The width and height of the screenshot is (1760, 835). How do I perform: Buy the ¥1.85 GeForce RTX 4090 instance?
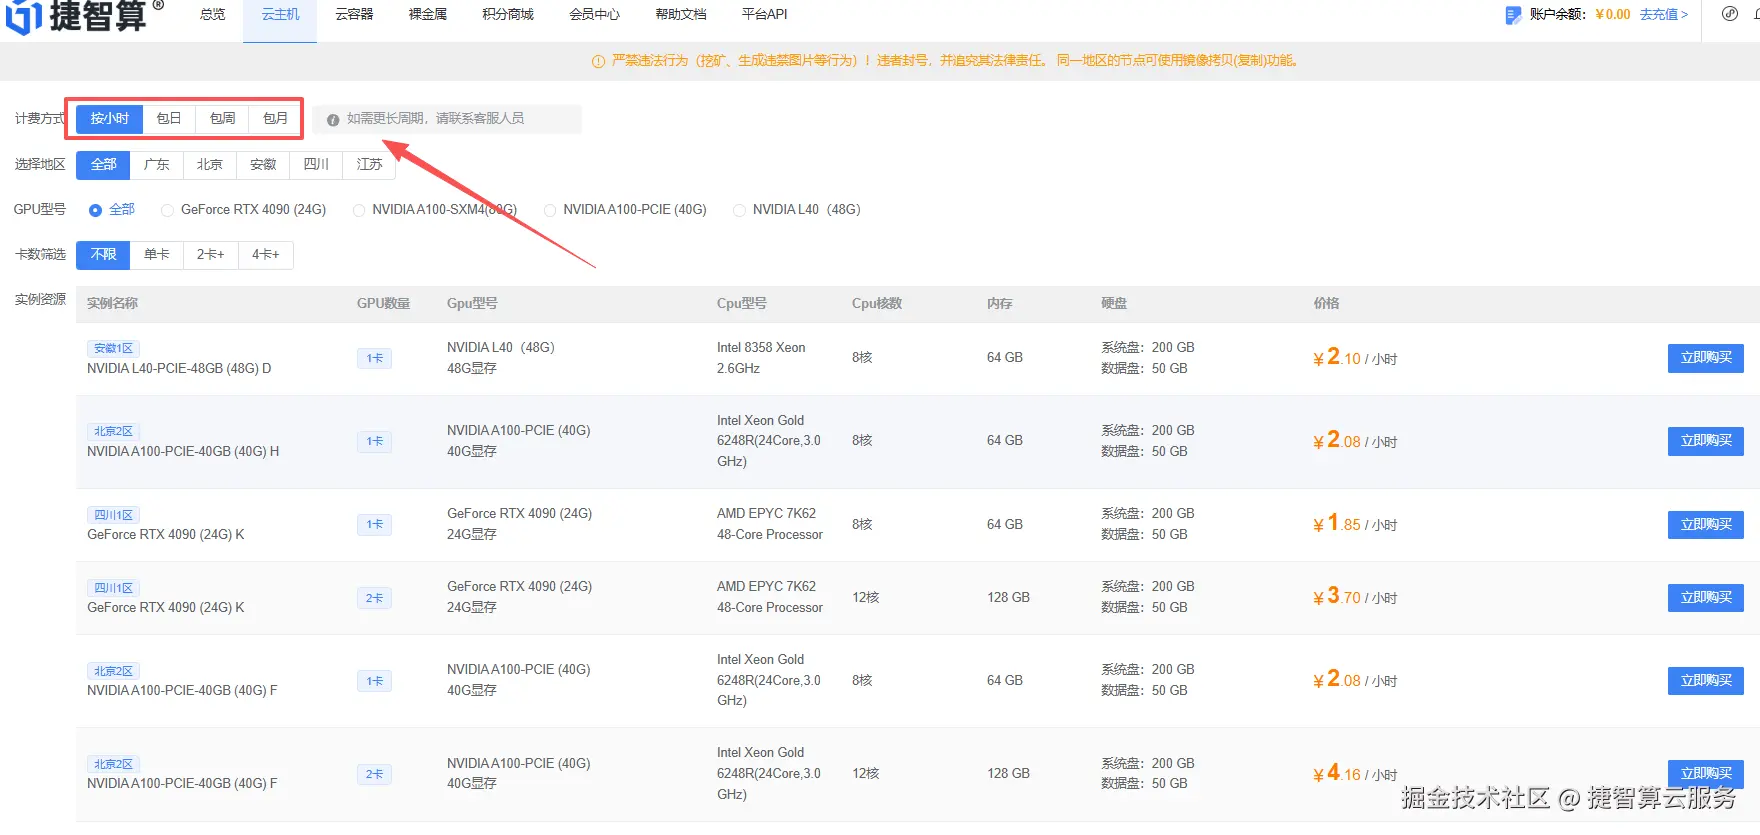click(1705, 525)
